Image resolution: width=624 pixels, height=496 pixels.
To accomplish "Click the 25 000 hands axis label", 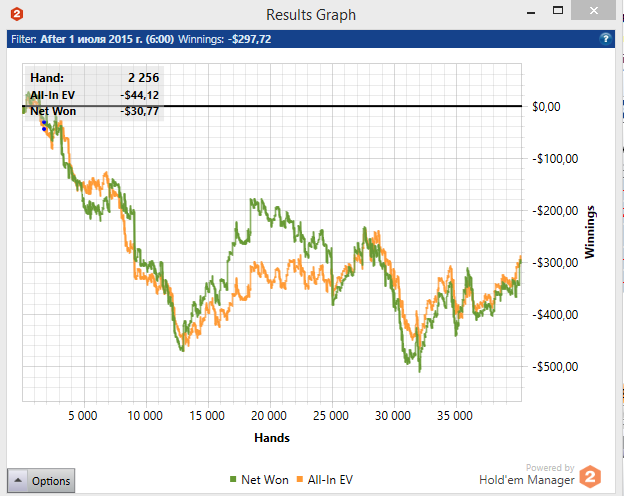I will [331, 416].
